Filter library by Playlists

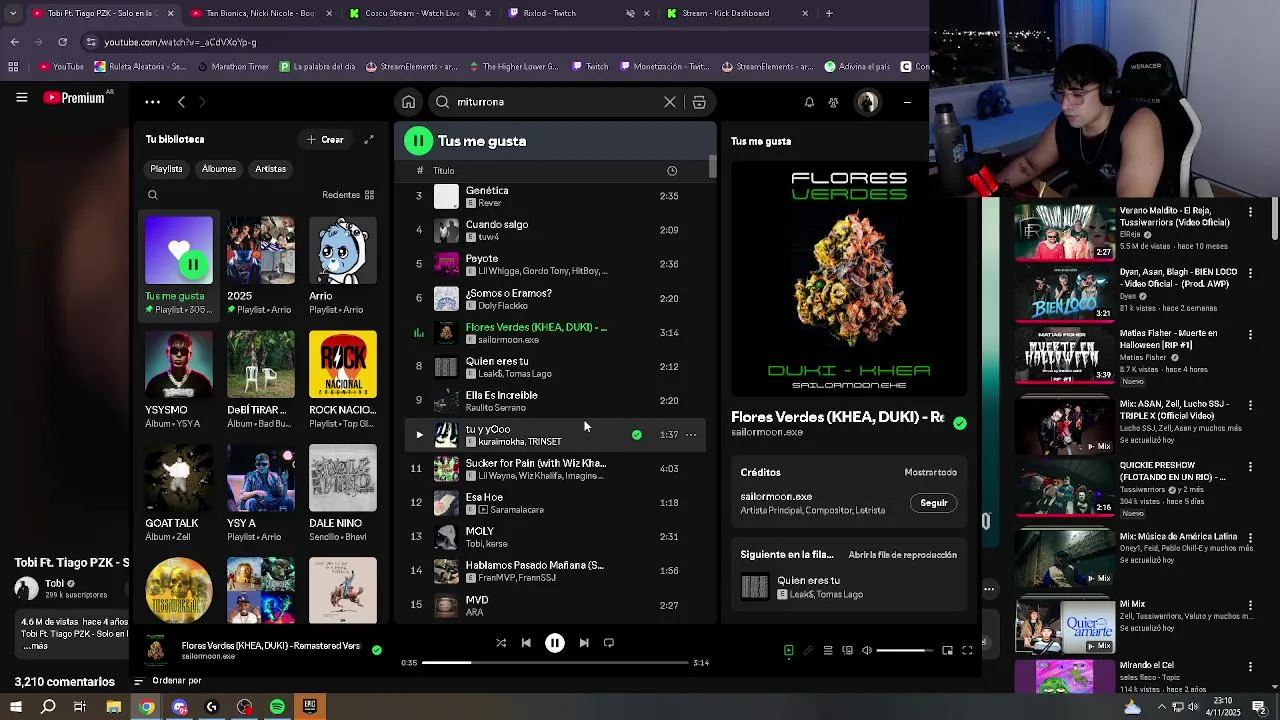tap(166, 169)
